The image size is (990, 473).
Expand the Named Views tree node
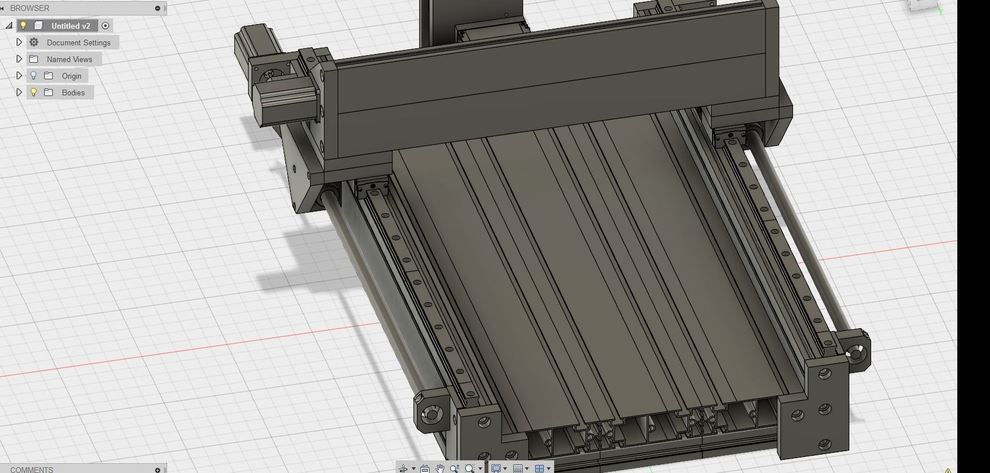pyautogui.click(x=19, y=59)
